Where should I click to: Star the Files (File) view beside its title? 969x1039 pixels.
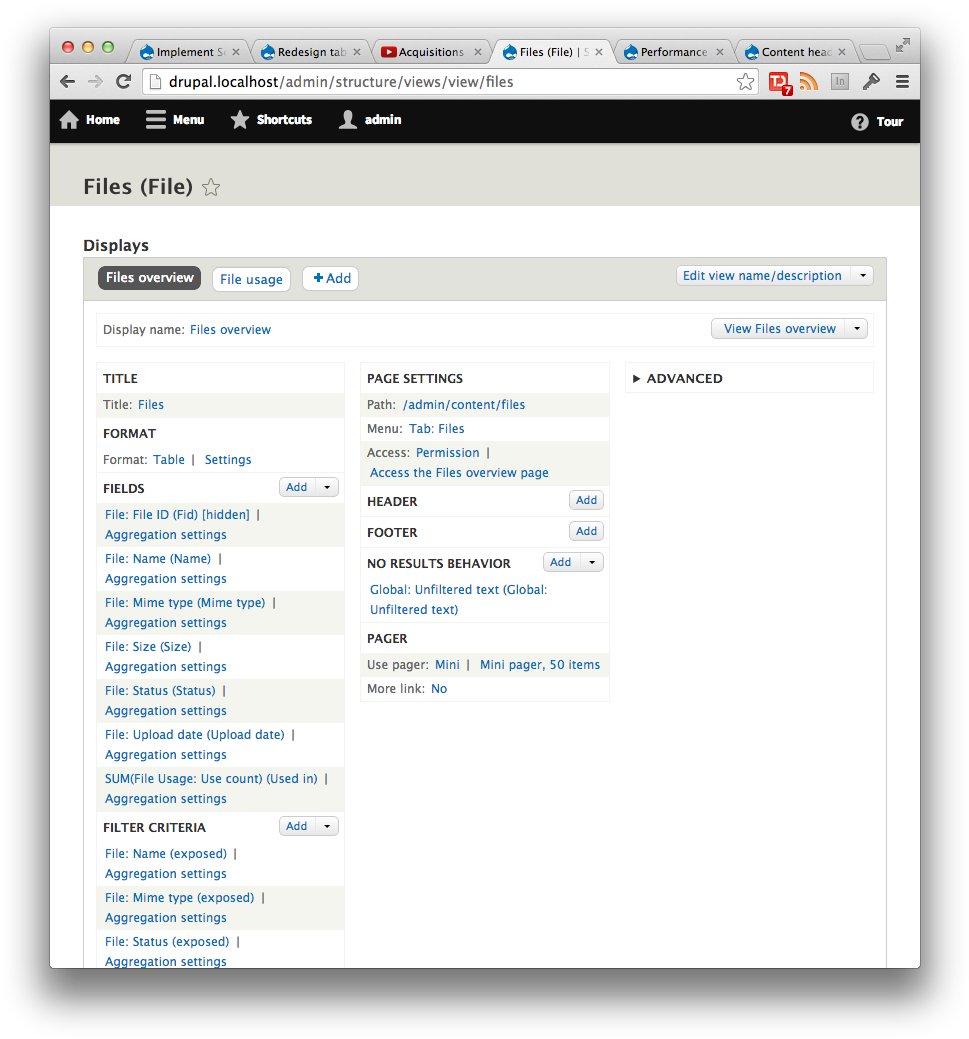211,186
